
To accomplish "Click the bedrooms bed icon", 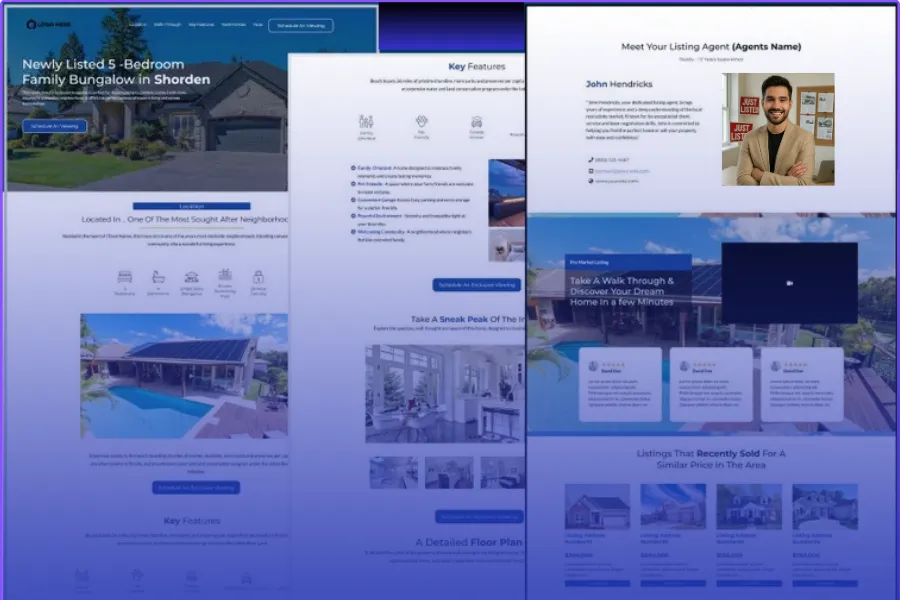I will [x=125, y=277].
